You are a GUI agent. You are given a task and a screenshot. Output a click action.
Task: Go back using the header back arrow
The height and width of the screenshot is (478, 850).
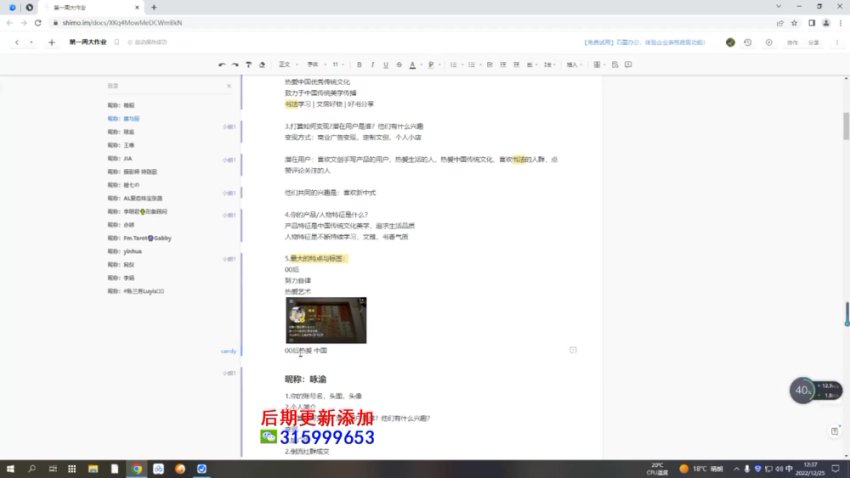click(16, 42)
